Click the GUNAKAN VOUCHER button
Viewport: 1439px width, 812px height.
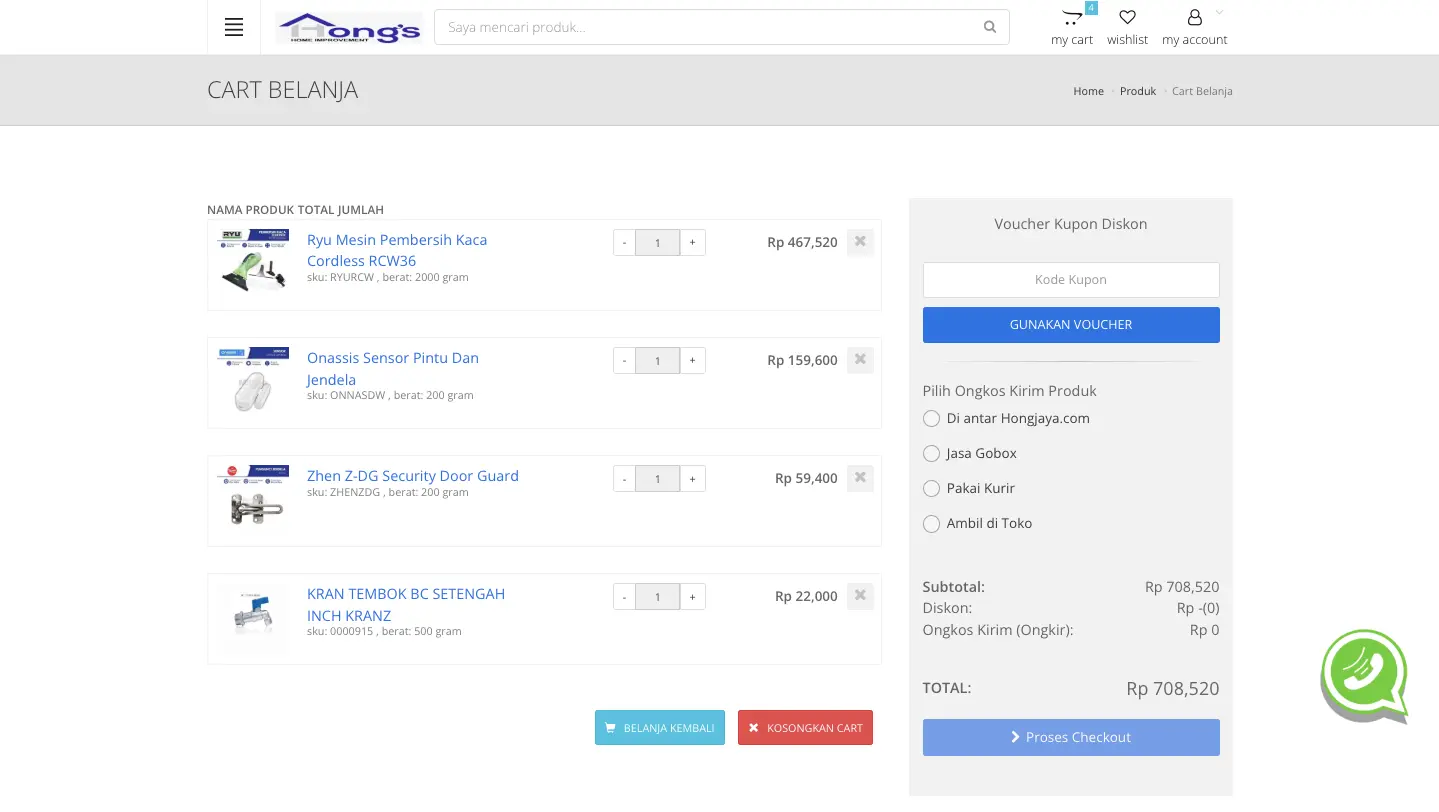click(x=1070, y=325)
